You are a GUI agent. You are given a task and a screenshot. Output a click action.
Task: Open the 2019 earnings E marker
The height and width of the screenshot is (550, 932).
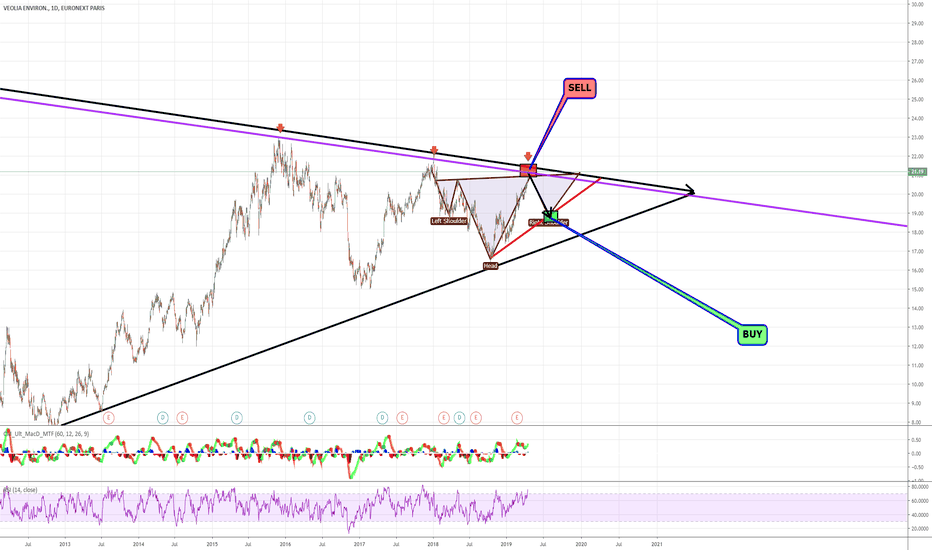[x=517, y=418]
